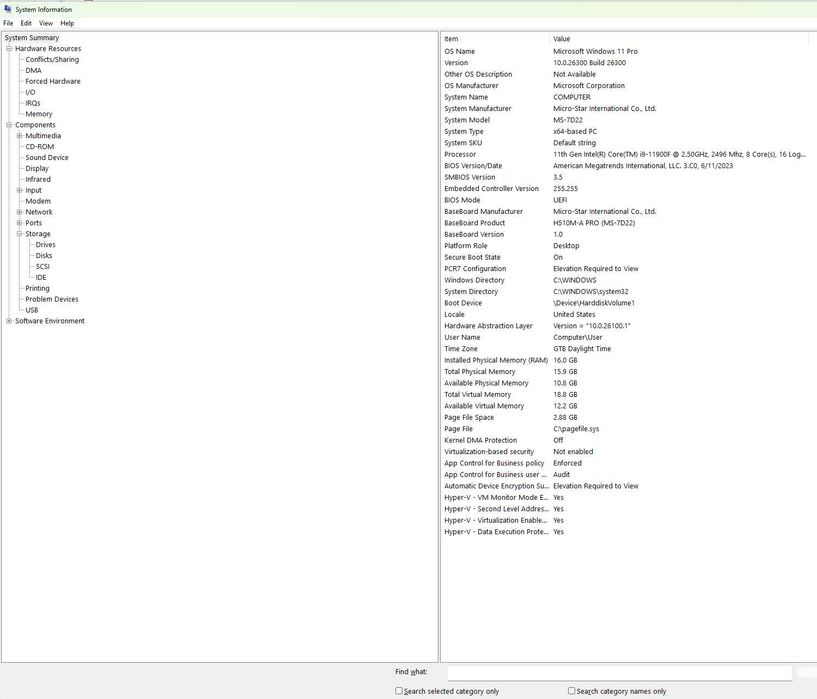This screenshot has height=699, width=817.
Task: Expand the Input node in the tree
Action: click(19, 190)
